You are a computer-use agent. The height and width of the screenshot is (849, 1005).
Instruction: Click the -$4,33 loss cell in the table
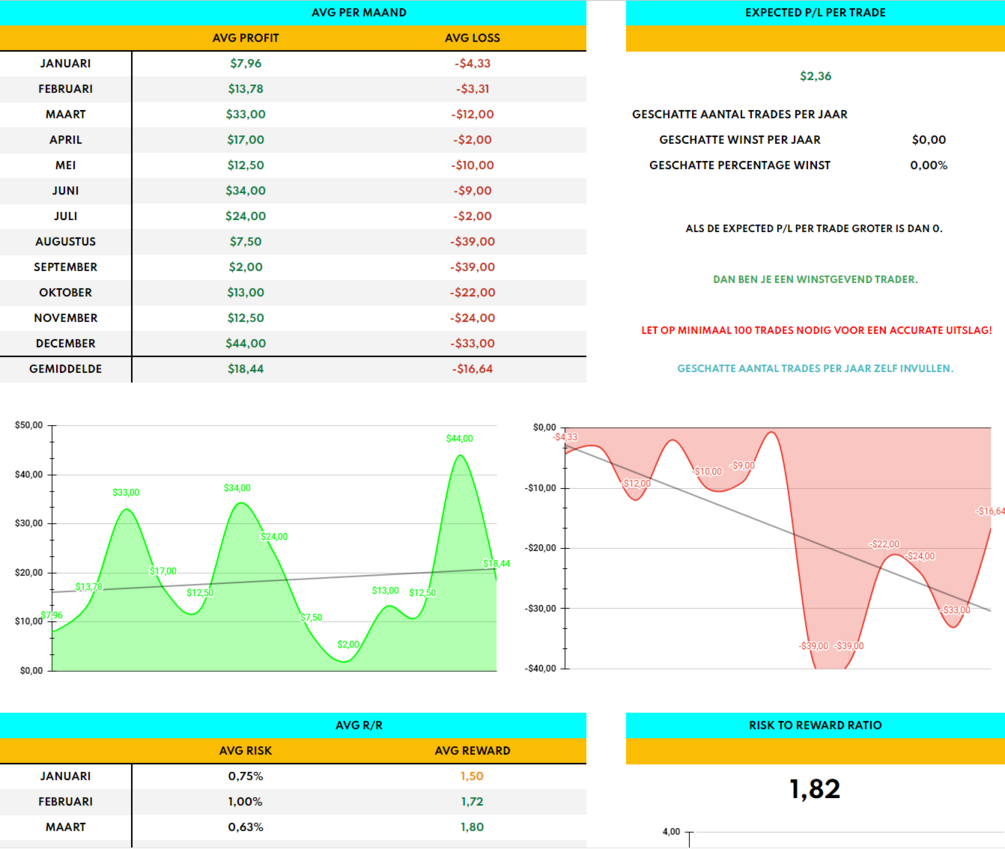(x=472, y=63)
